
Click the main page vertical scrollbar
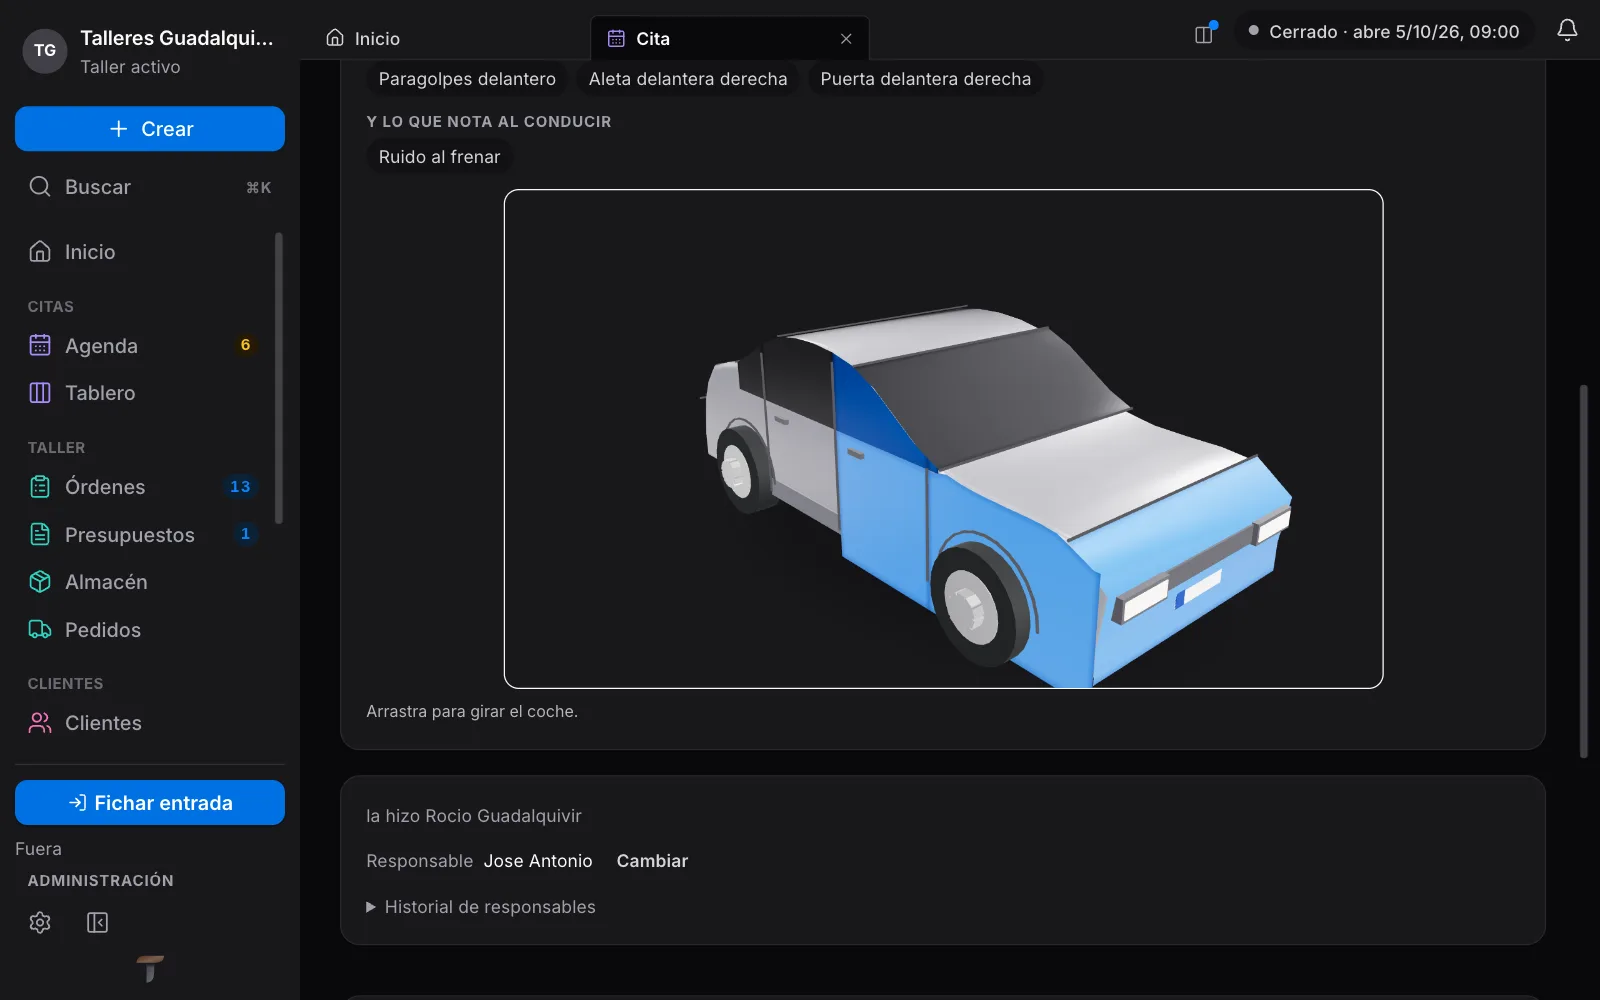point(1583,571)
